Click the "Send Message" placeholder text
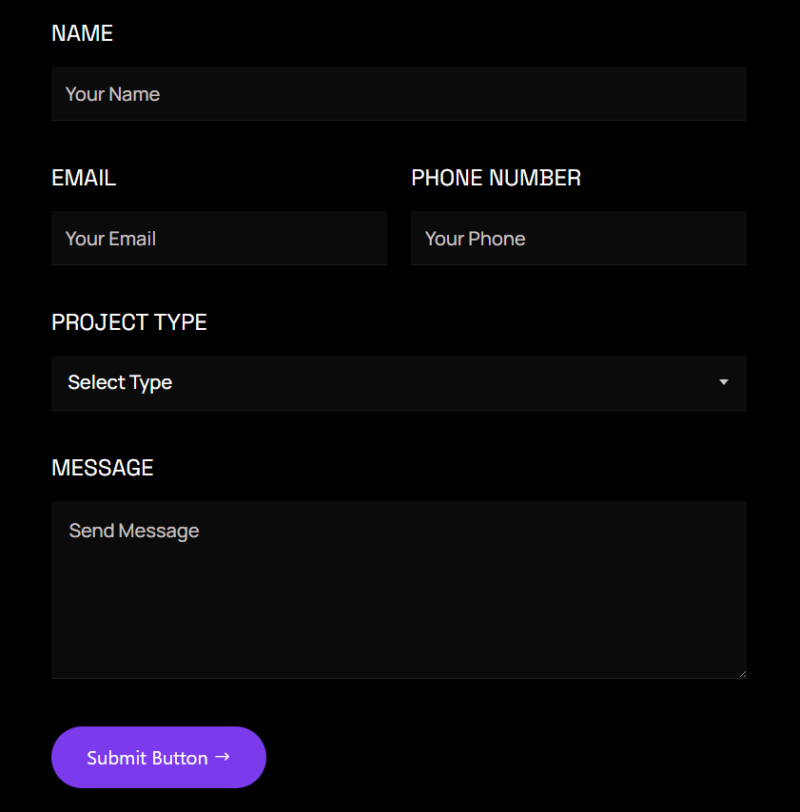This screenshot has width=800, height=812. [x=134, y=531]
